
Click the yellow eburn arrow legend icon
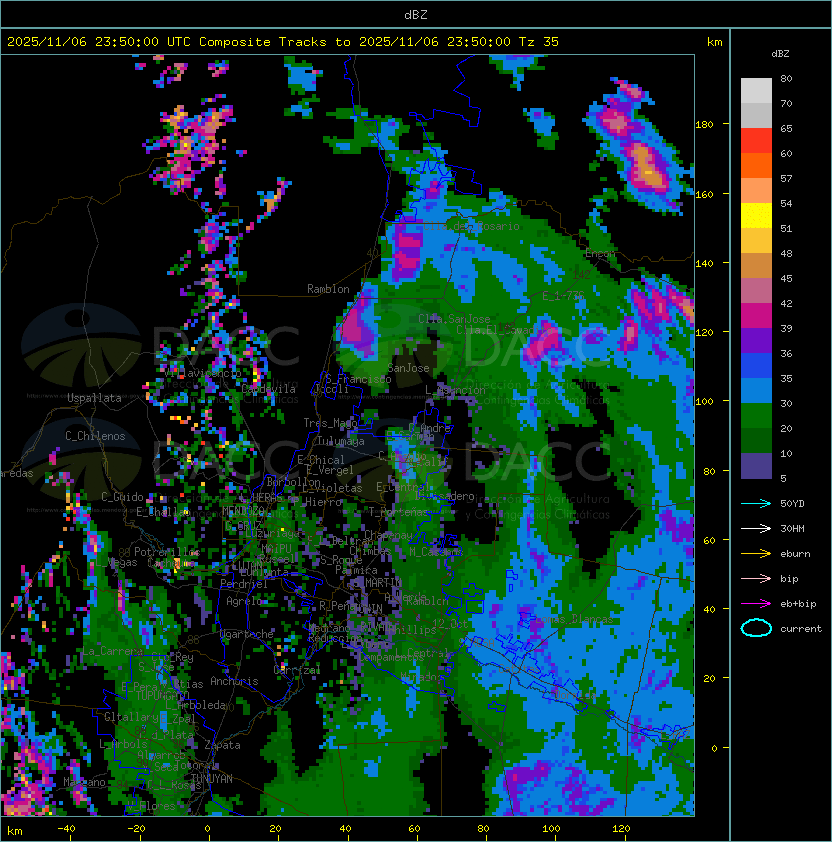[756, 554]
